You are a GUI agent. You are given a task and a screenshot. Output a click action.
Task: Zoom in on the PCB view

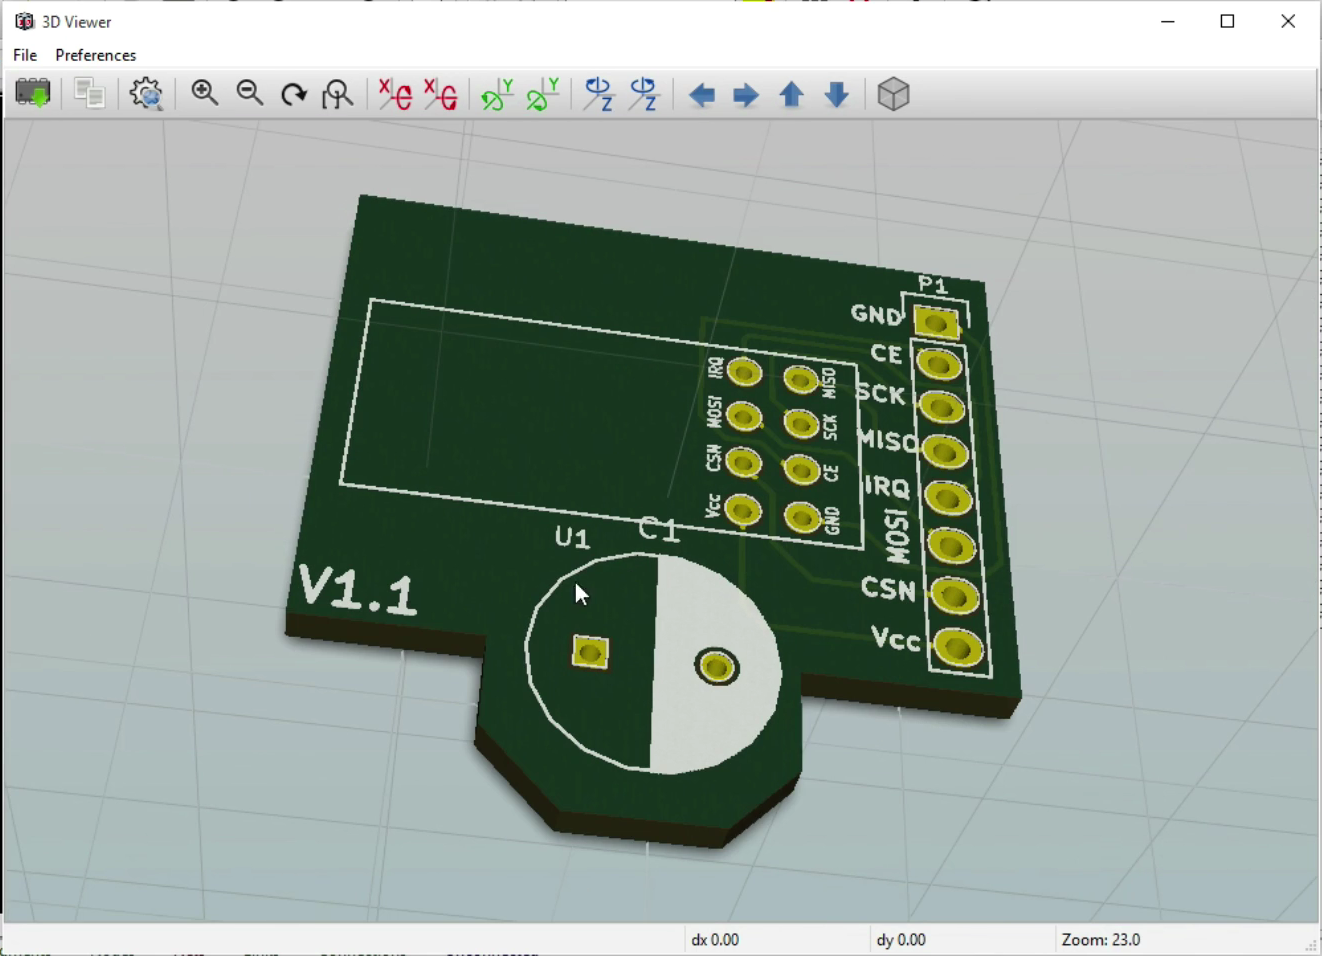coord(205,93)
